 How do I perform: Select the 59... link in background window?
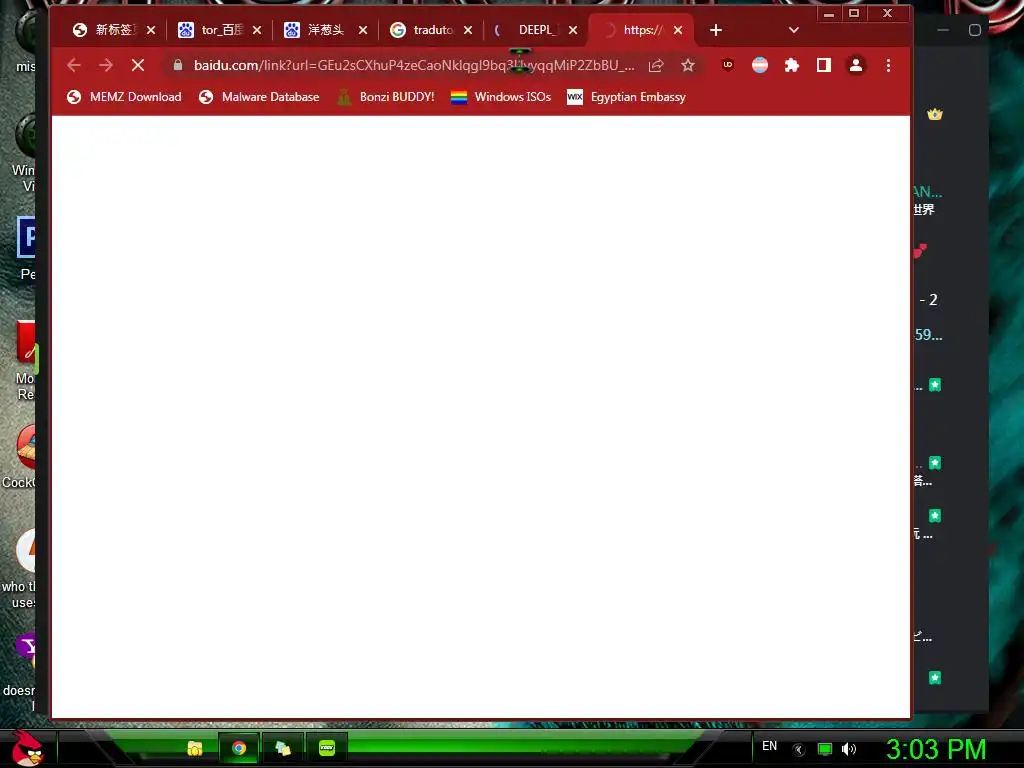pos(928,335)
